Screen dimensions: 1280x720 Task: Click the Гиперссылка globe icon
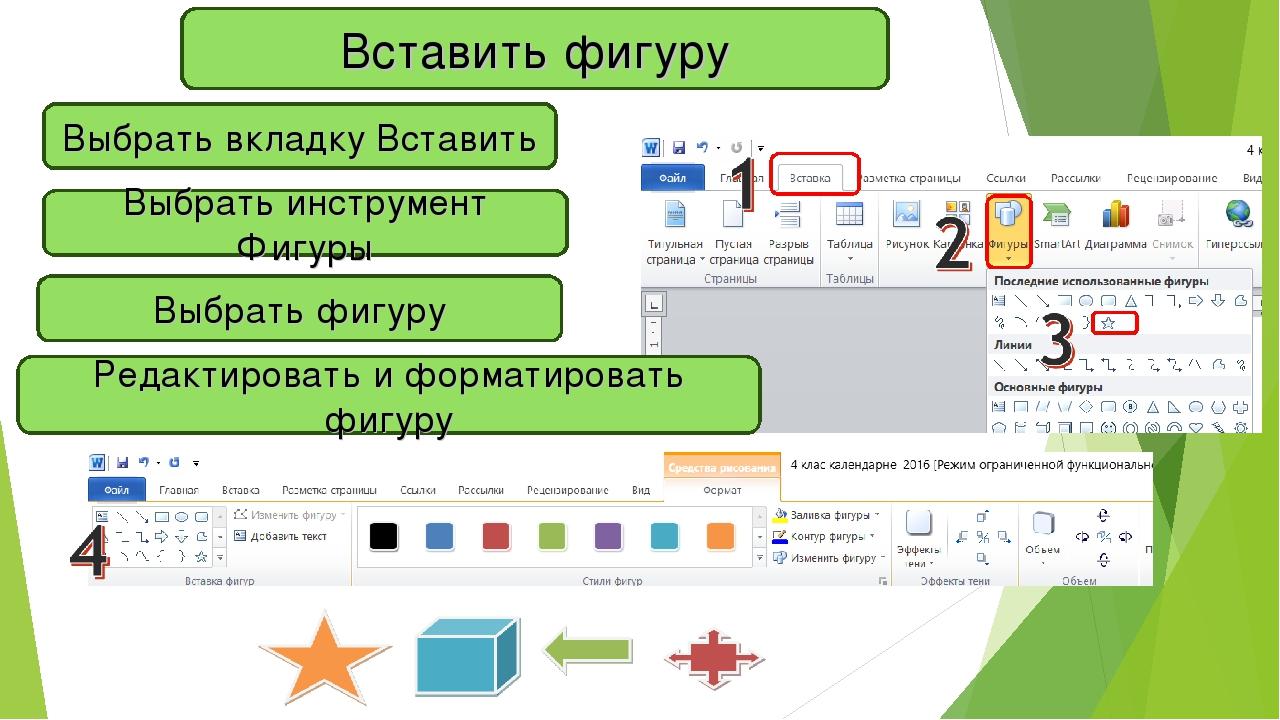1238,213
